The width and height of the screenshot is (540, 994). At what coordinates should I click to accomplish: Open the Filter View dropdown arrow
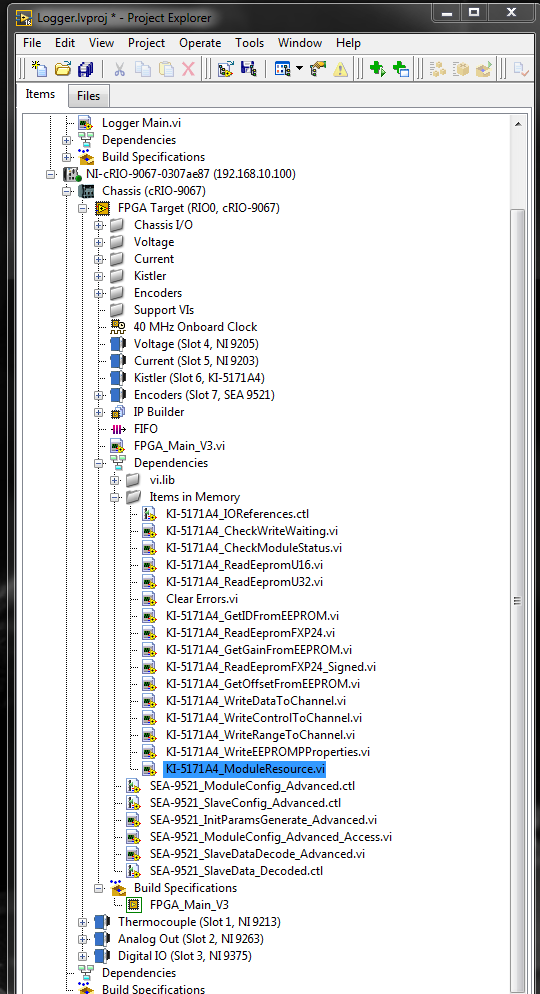pyautogui.click(x=299, y=69)
